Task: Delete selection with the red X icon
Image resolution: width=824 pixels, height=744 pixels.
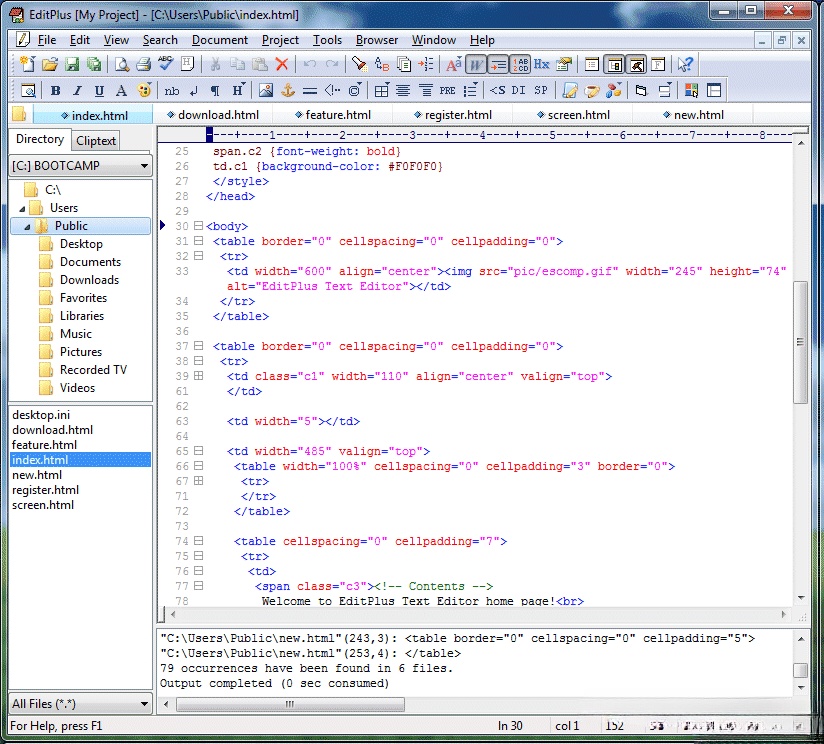Action: pyautogui.click(x=282, y=64)
